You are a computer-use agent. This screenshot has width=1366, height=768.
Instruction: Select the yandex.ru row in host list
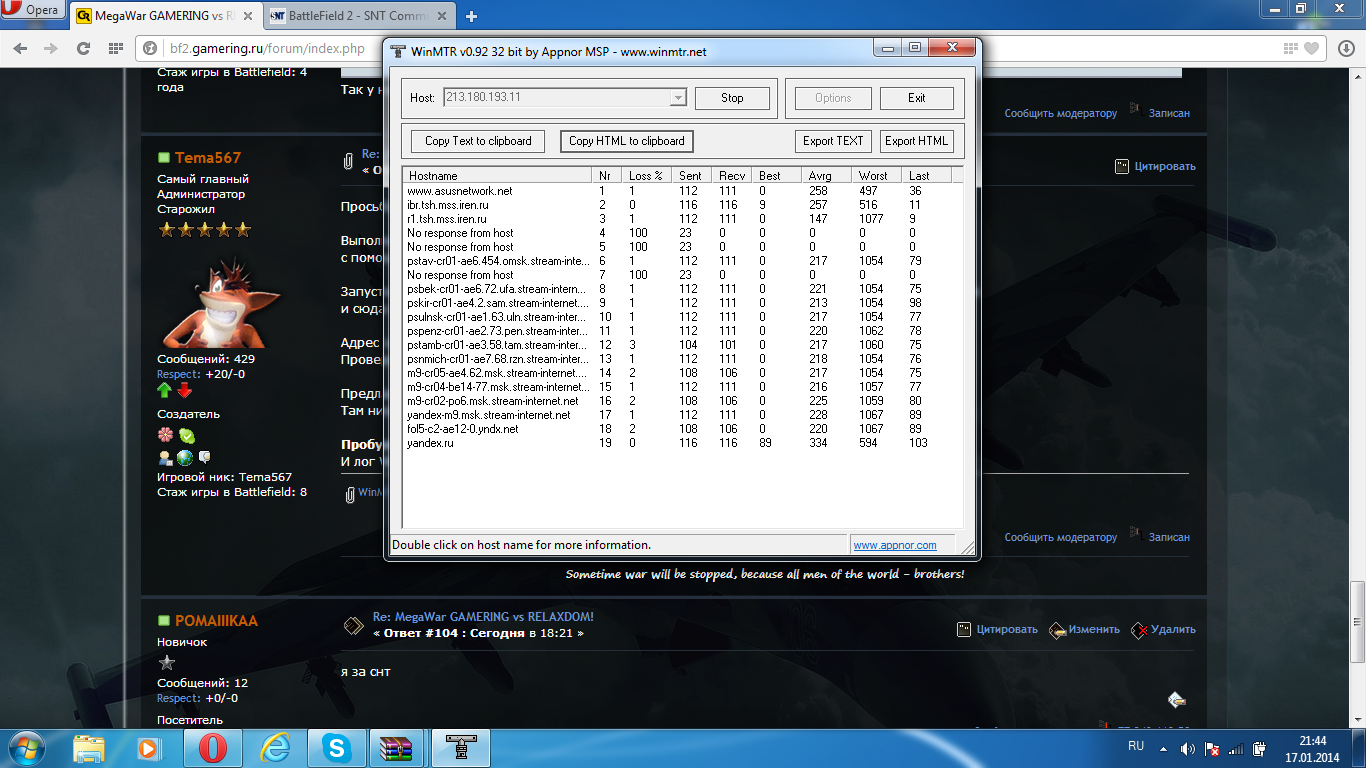point(431,443)
